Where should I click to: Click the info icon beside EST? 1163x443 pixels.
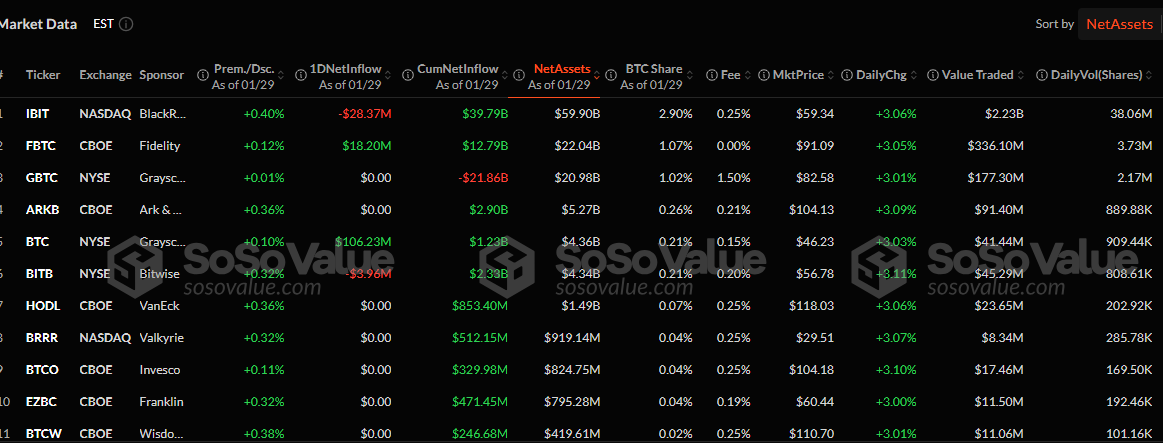tap(126, 24)
